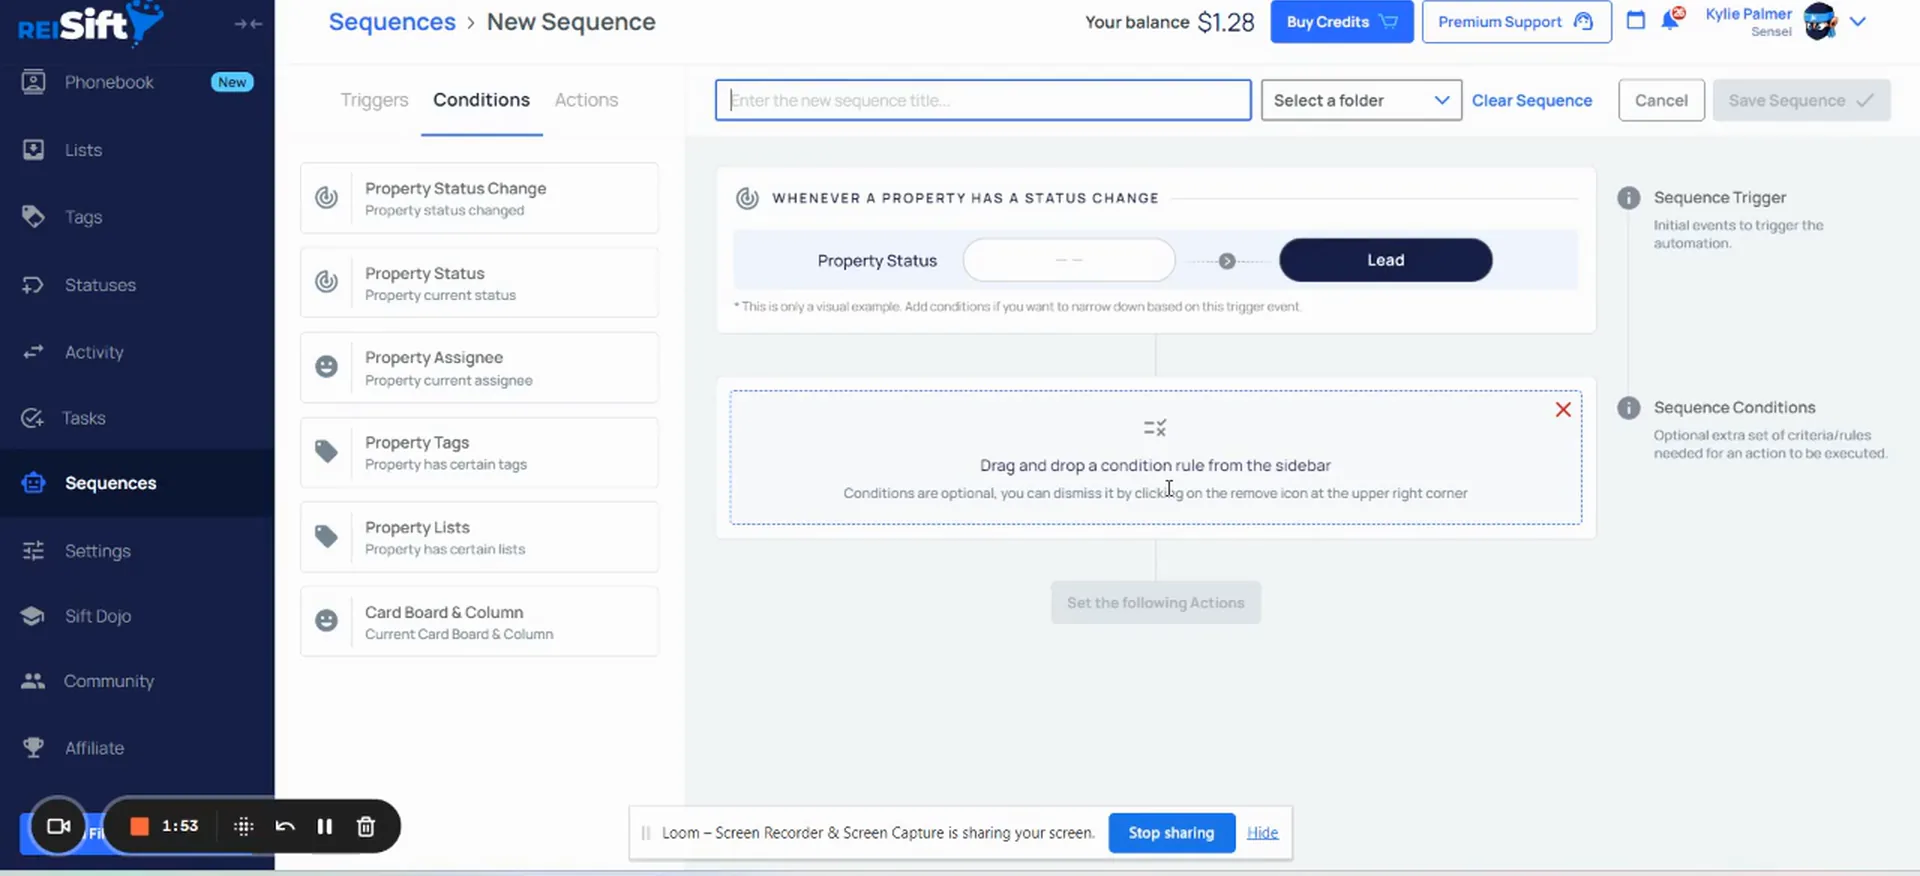Switch to the Triggers tab
The width and height of the screenshot is (1920, 876).
[374, 100]
